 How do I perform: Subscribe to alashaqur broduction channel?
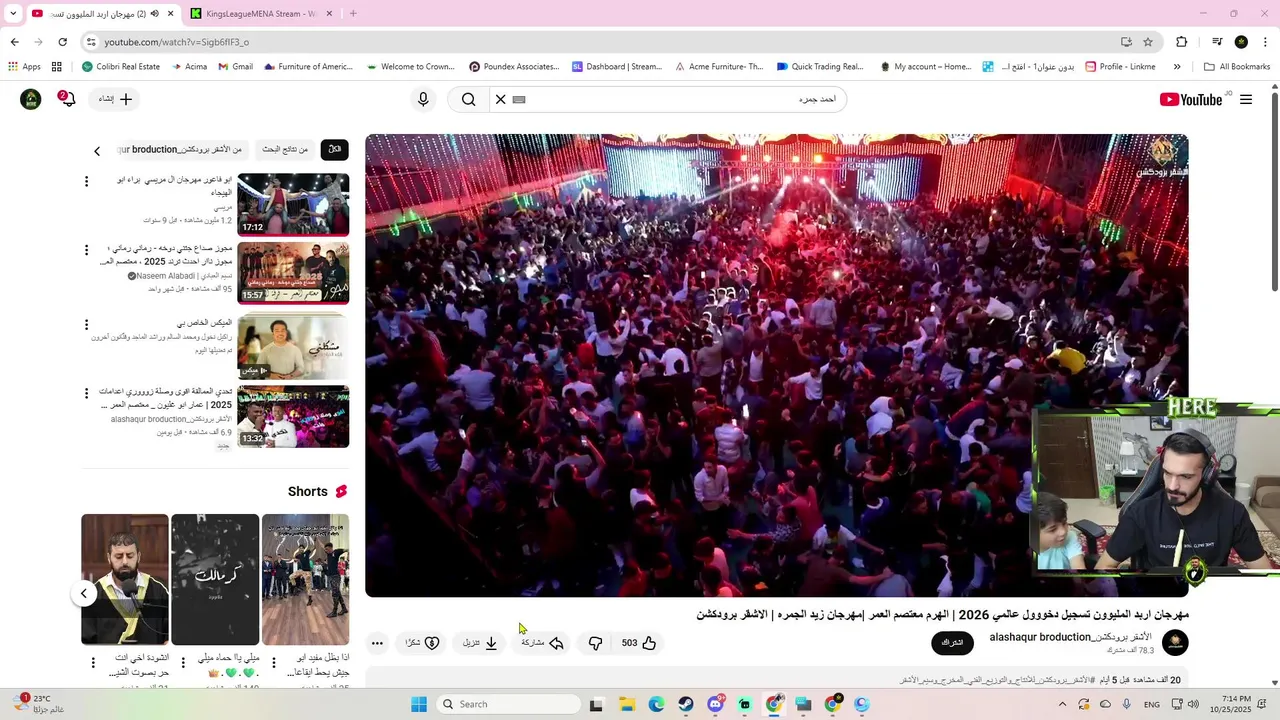(952, 643)
